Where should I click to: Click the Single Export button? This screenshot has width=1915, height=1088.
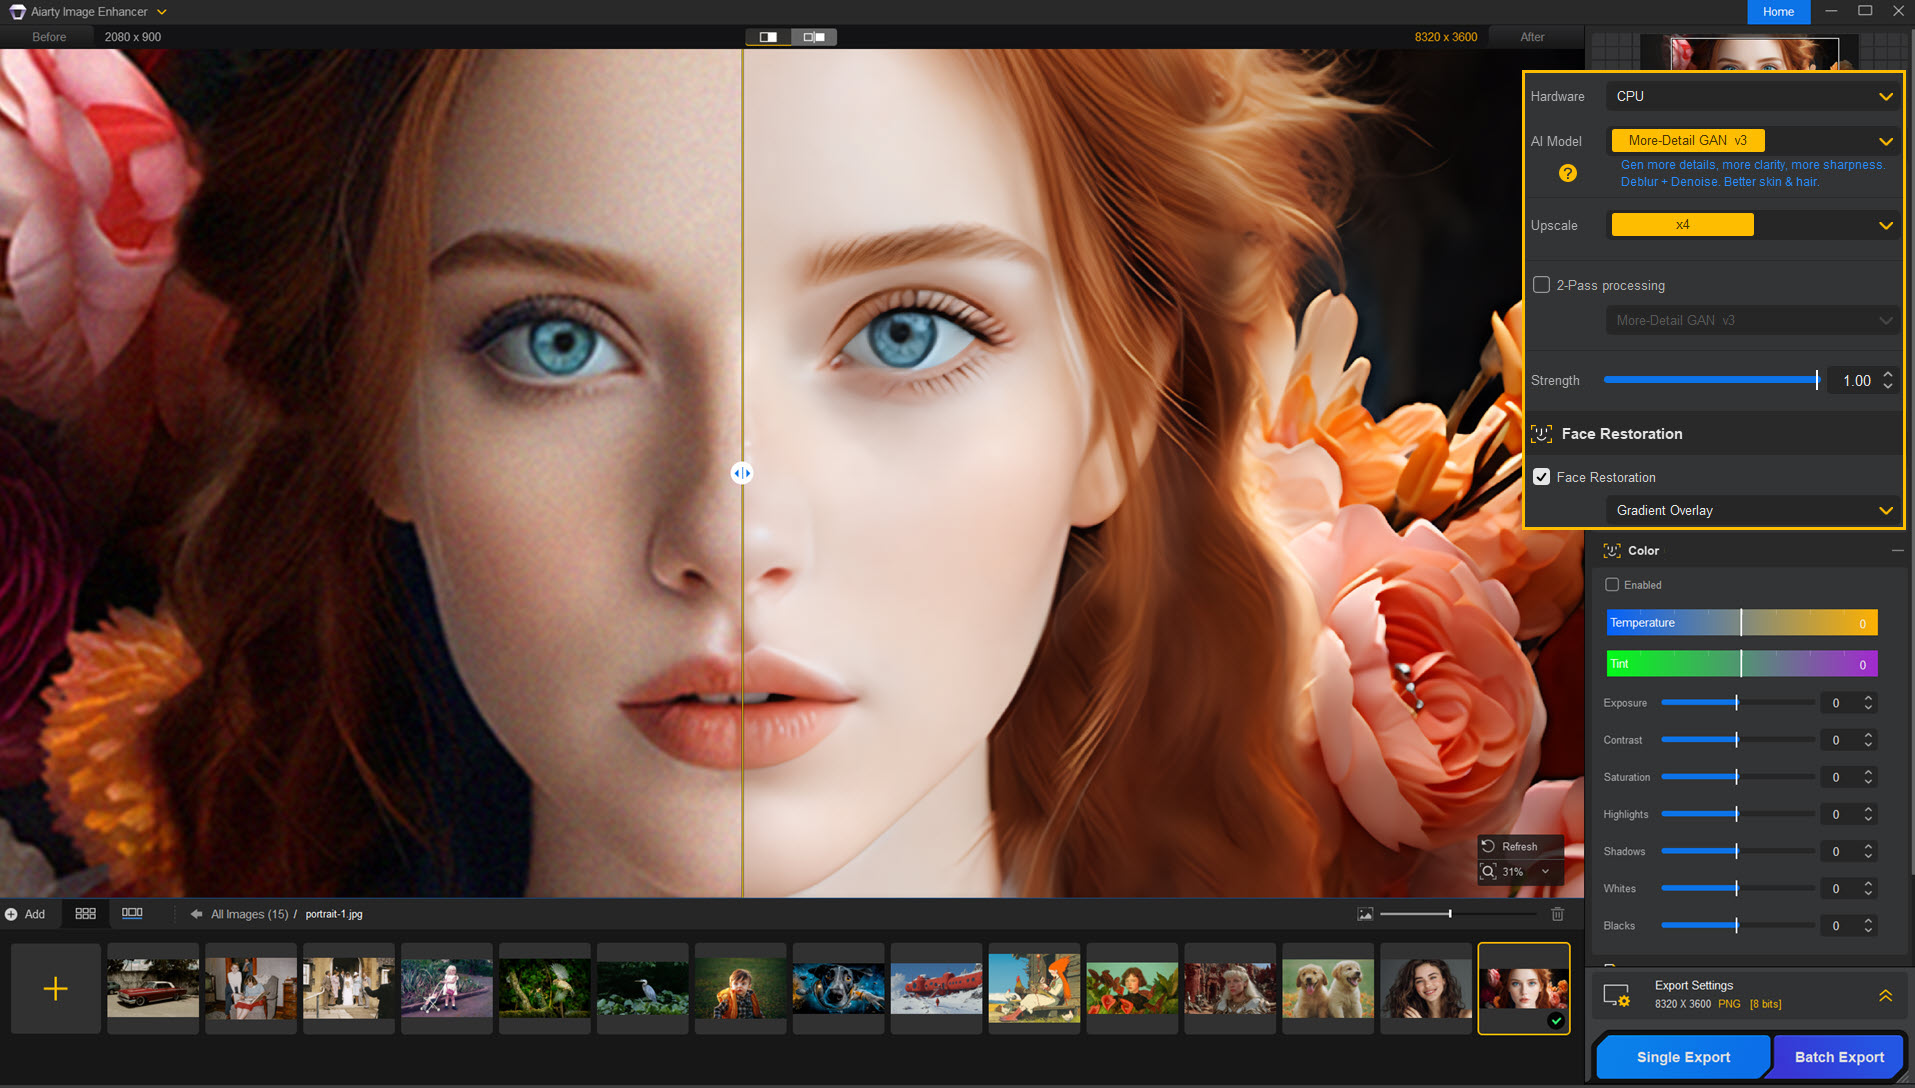(1682, 1057)
